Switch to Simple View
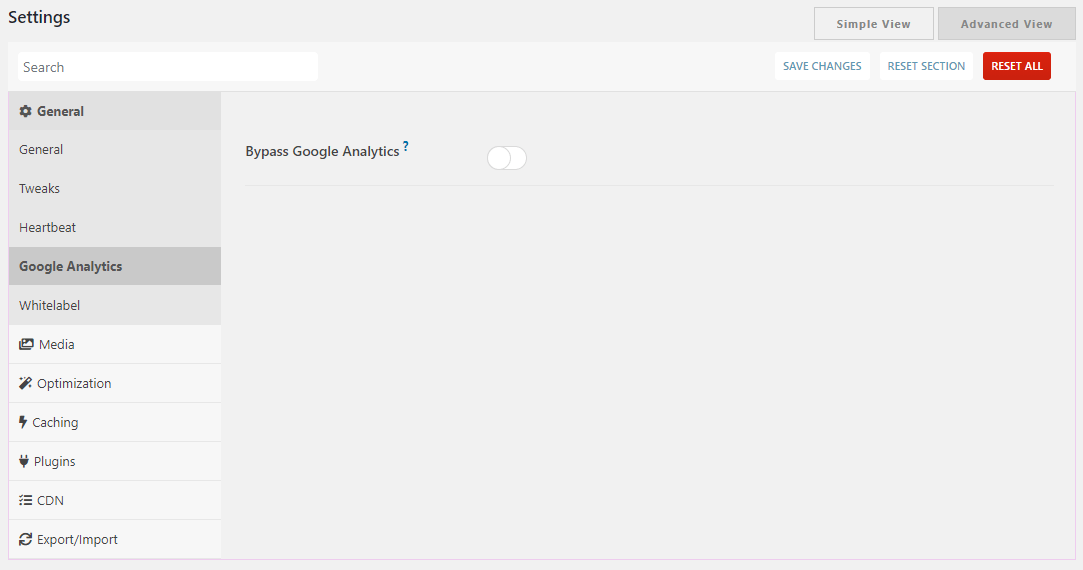The width and height of the screenshot is (1083, 570). tap(873, 24)
